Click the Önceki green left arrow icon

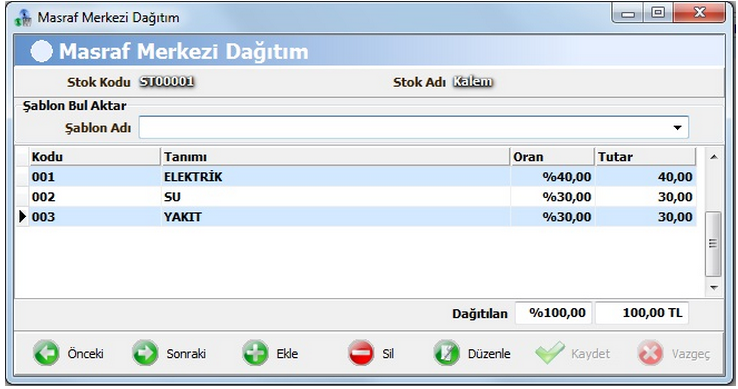point(46,353)
